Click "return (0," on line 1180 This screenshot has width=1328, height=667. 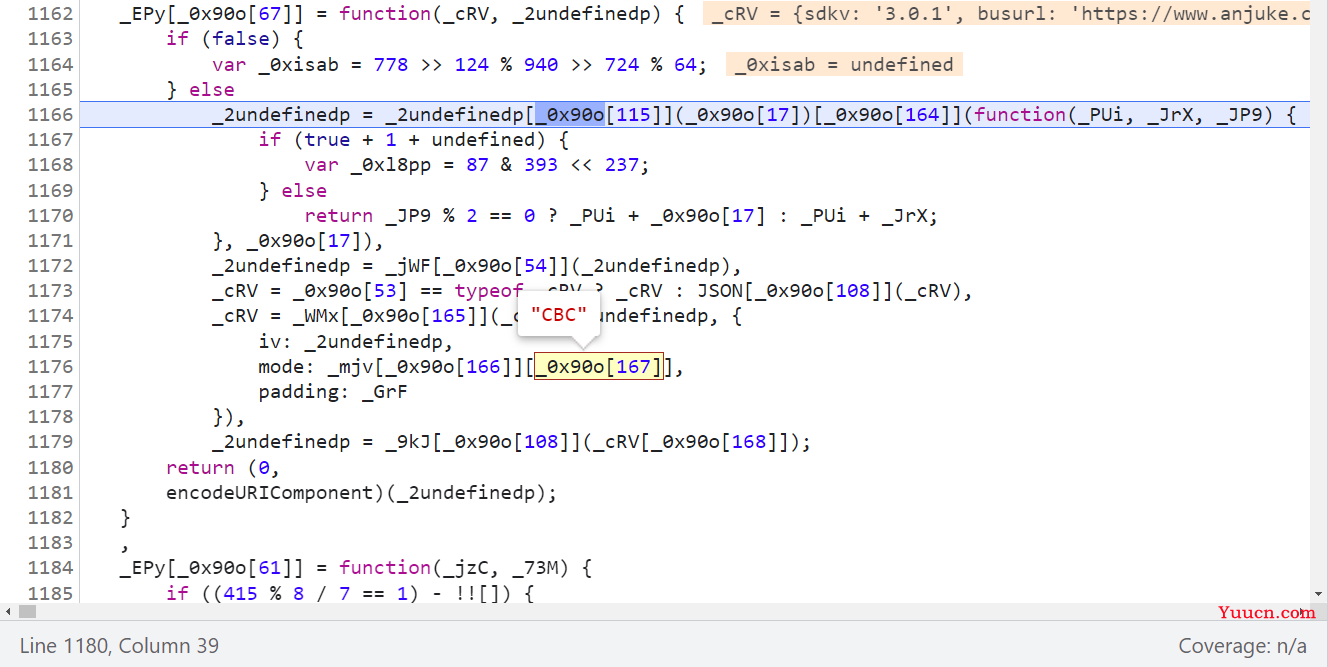click(223, 468)
